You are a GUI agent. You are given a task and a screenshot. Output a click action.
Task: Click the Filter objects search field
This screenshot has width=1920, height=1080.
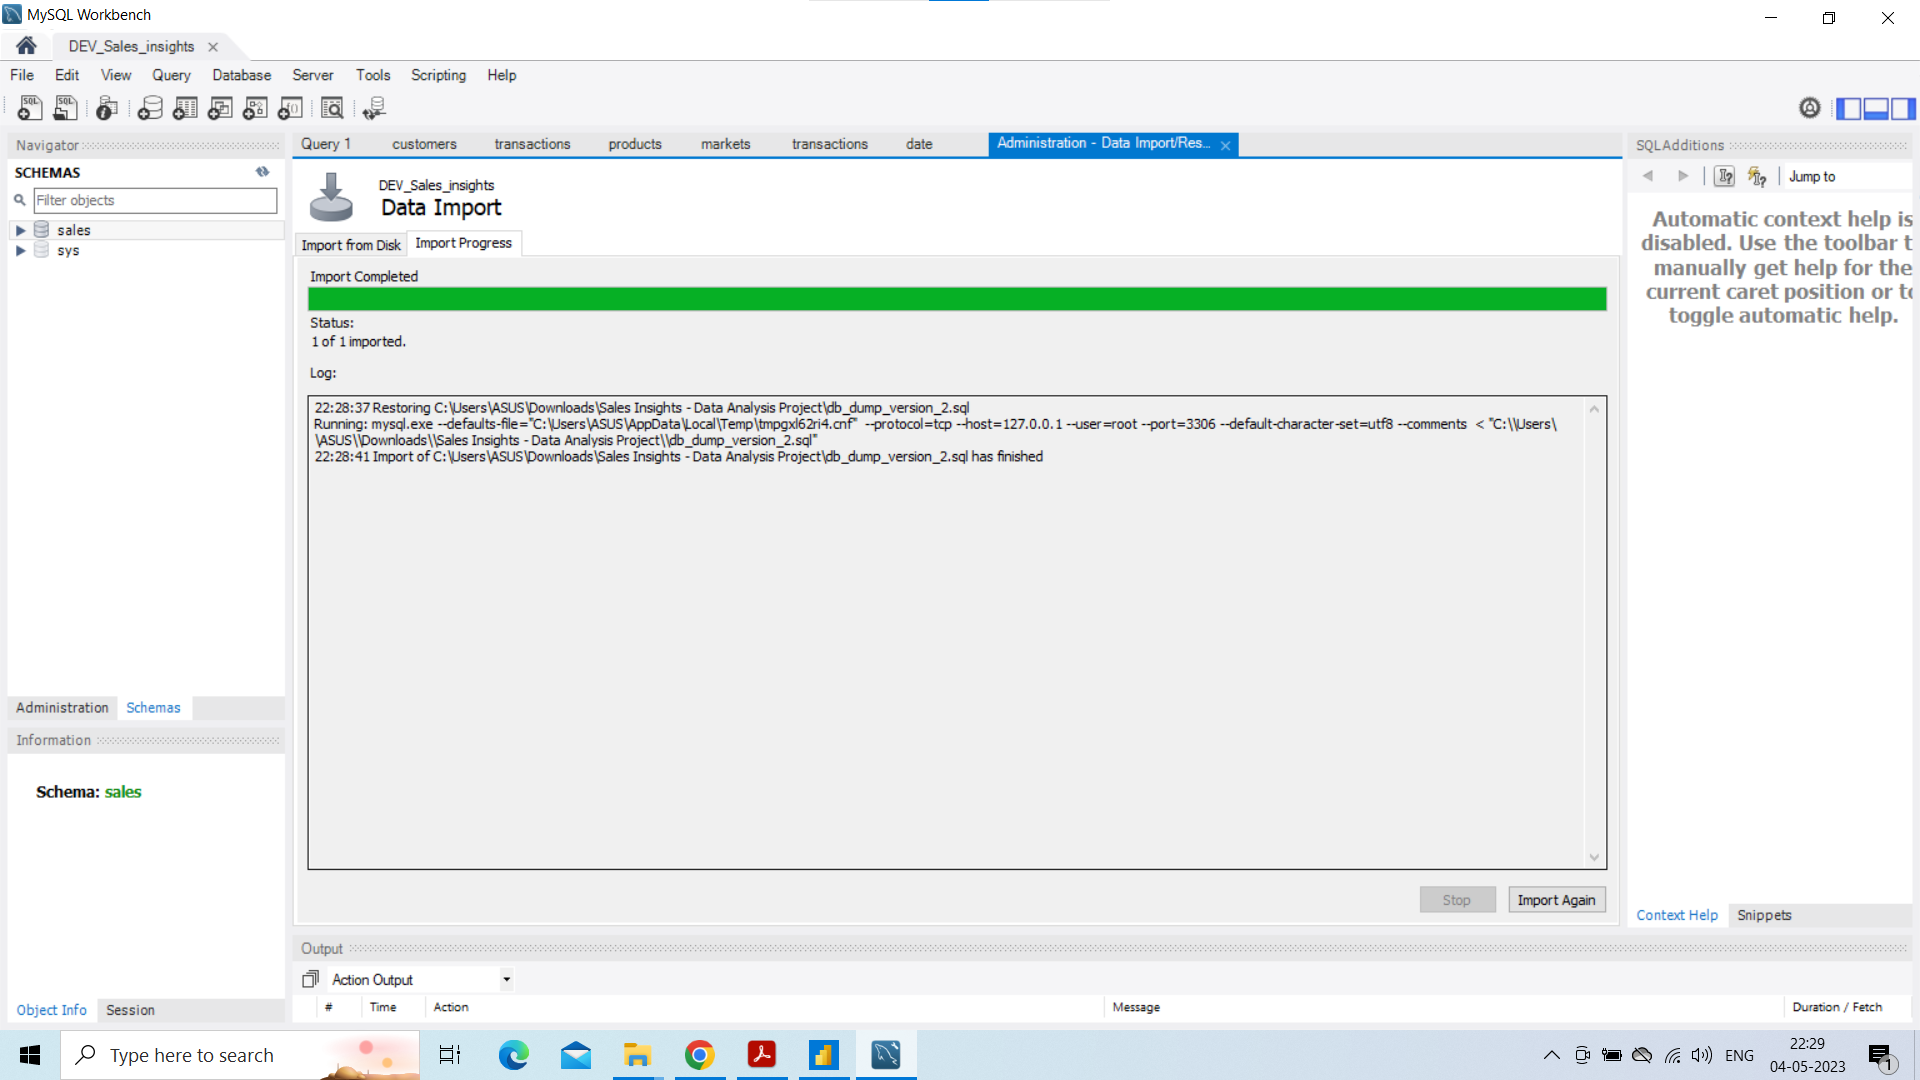click(155, 200)
